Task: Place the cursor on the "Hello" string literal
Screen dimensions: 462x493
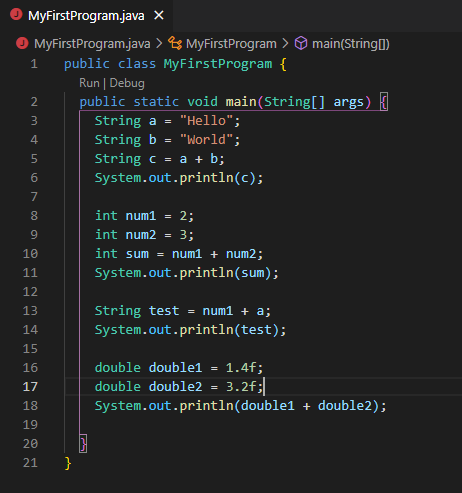Action: tap(206, 121)
